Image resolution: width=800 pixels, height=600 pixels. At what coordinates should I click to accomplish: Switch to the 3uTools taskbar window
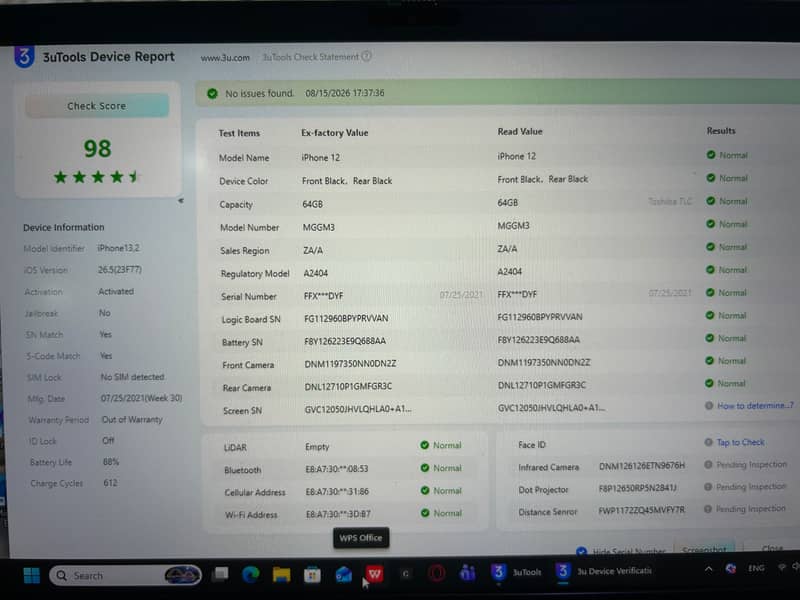[516, 572]
